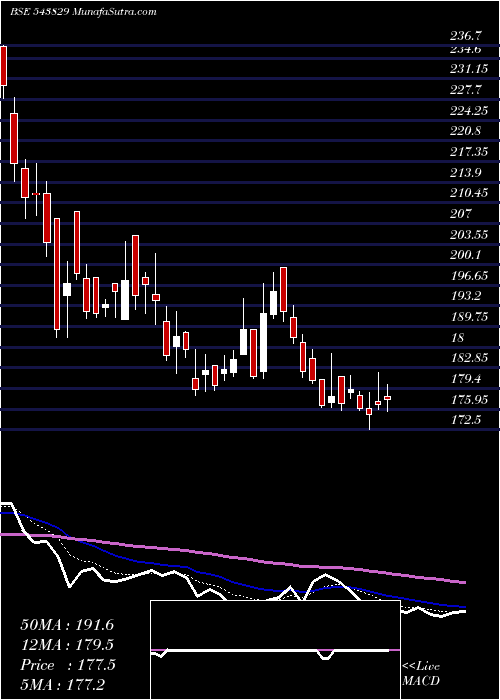Click the 200.1 price axis label
Screen dimensions: 500x700
[466, 255]
